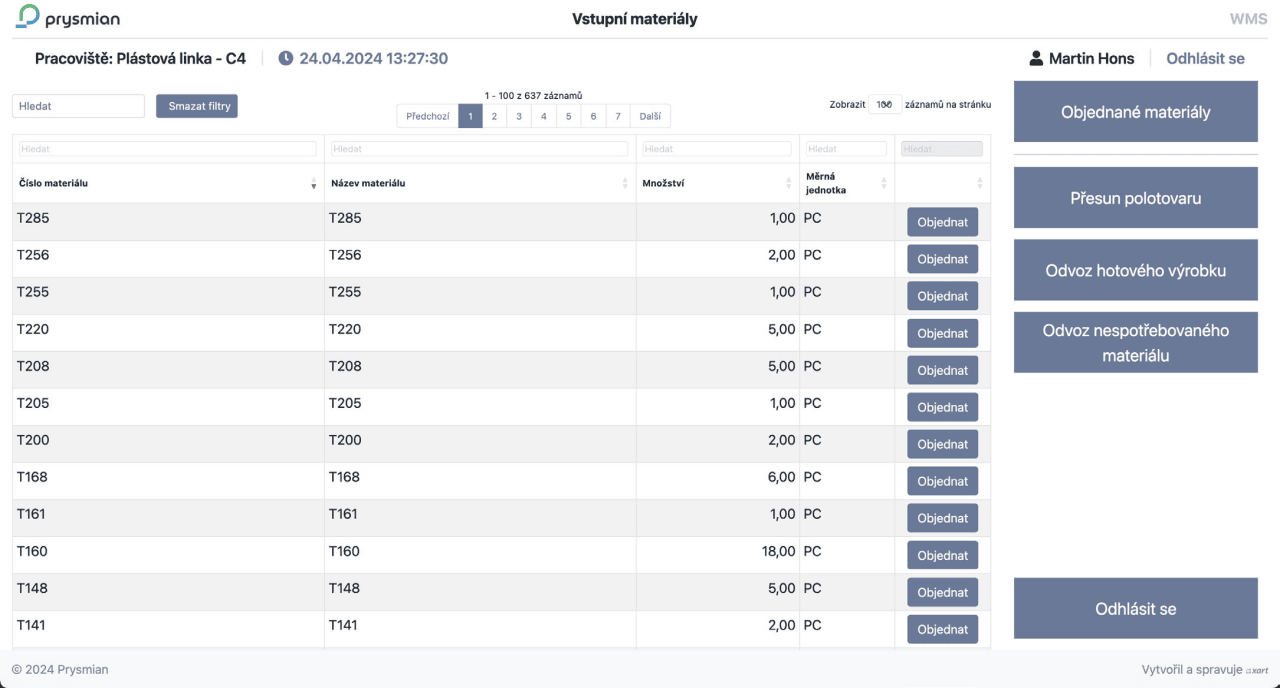Viewport: 1280px width, 688px height.
Task: Click the Další next-page button
Action: [650, 116]
